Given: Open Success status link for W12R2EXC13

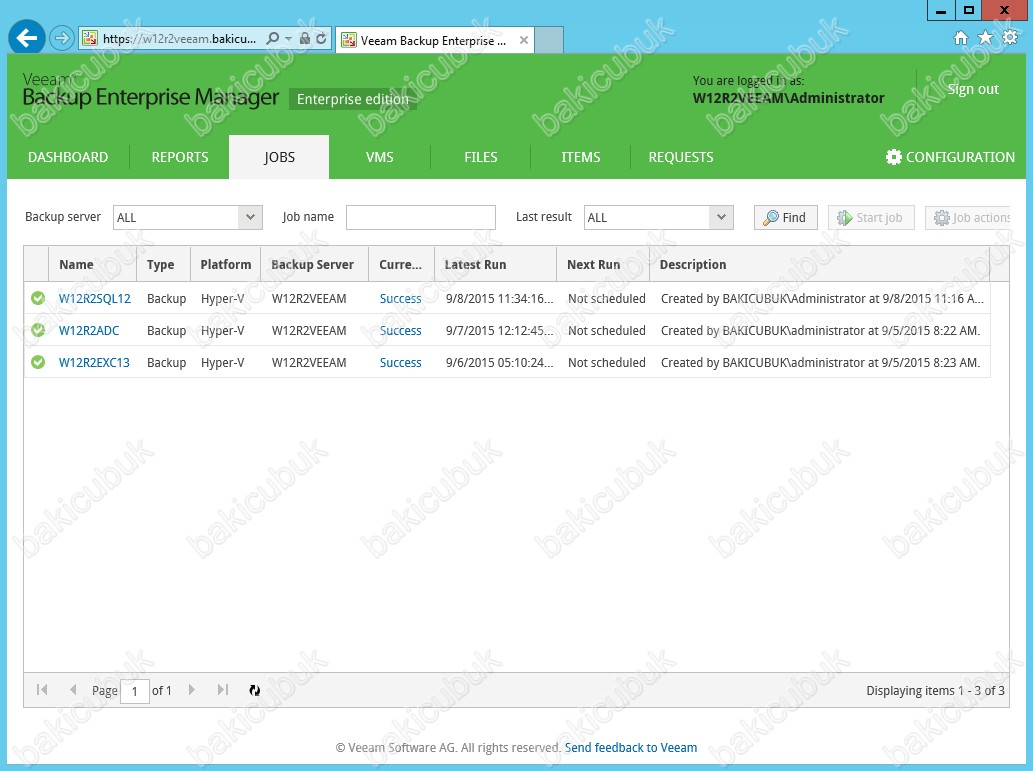Looking at the screenshot, I should click(401, 362).
